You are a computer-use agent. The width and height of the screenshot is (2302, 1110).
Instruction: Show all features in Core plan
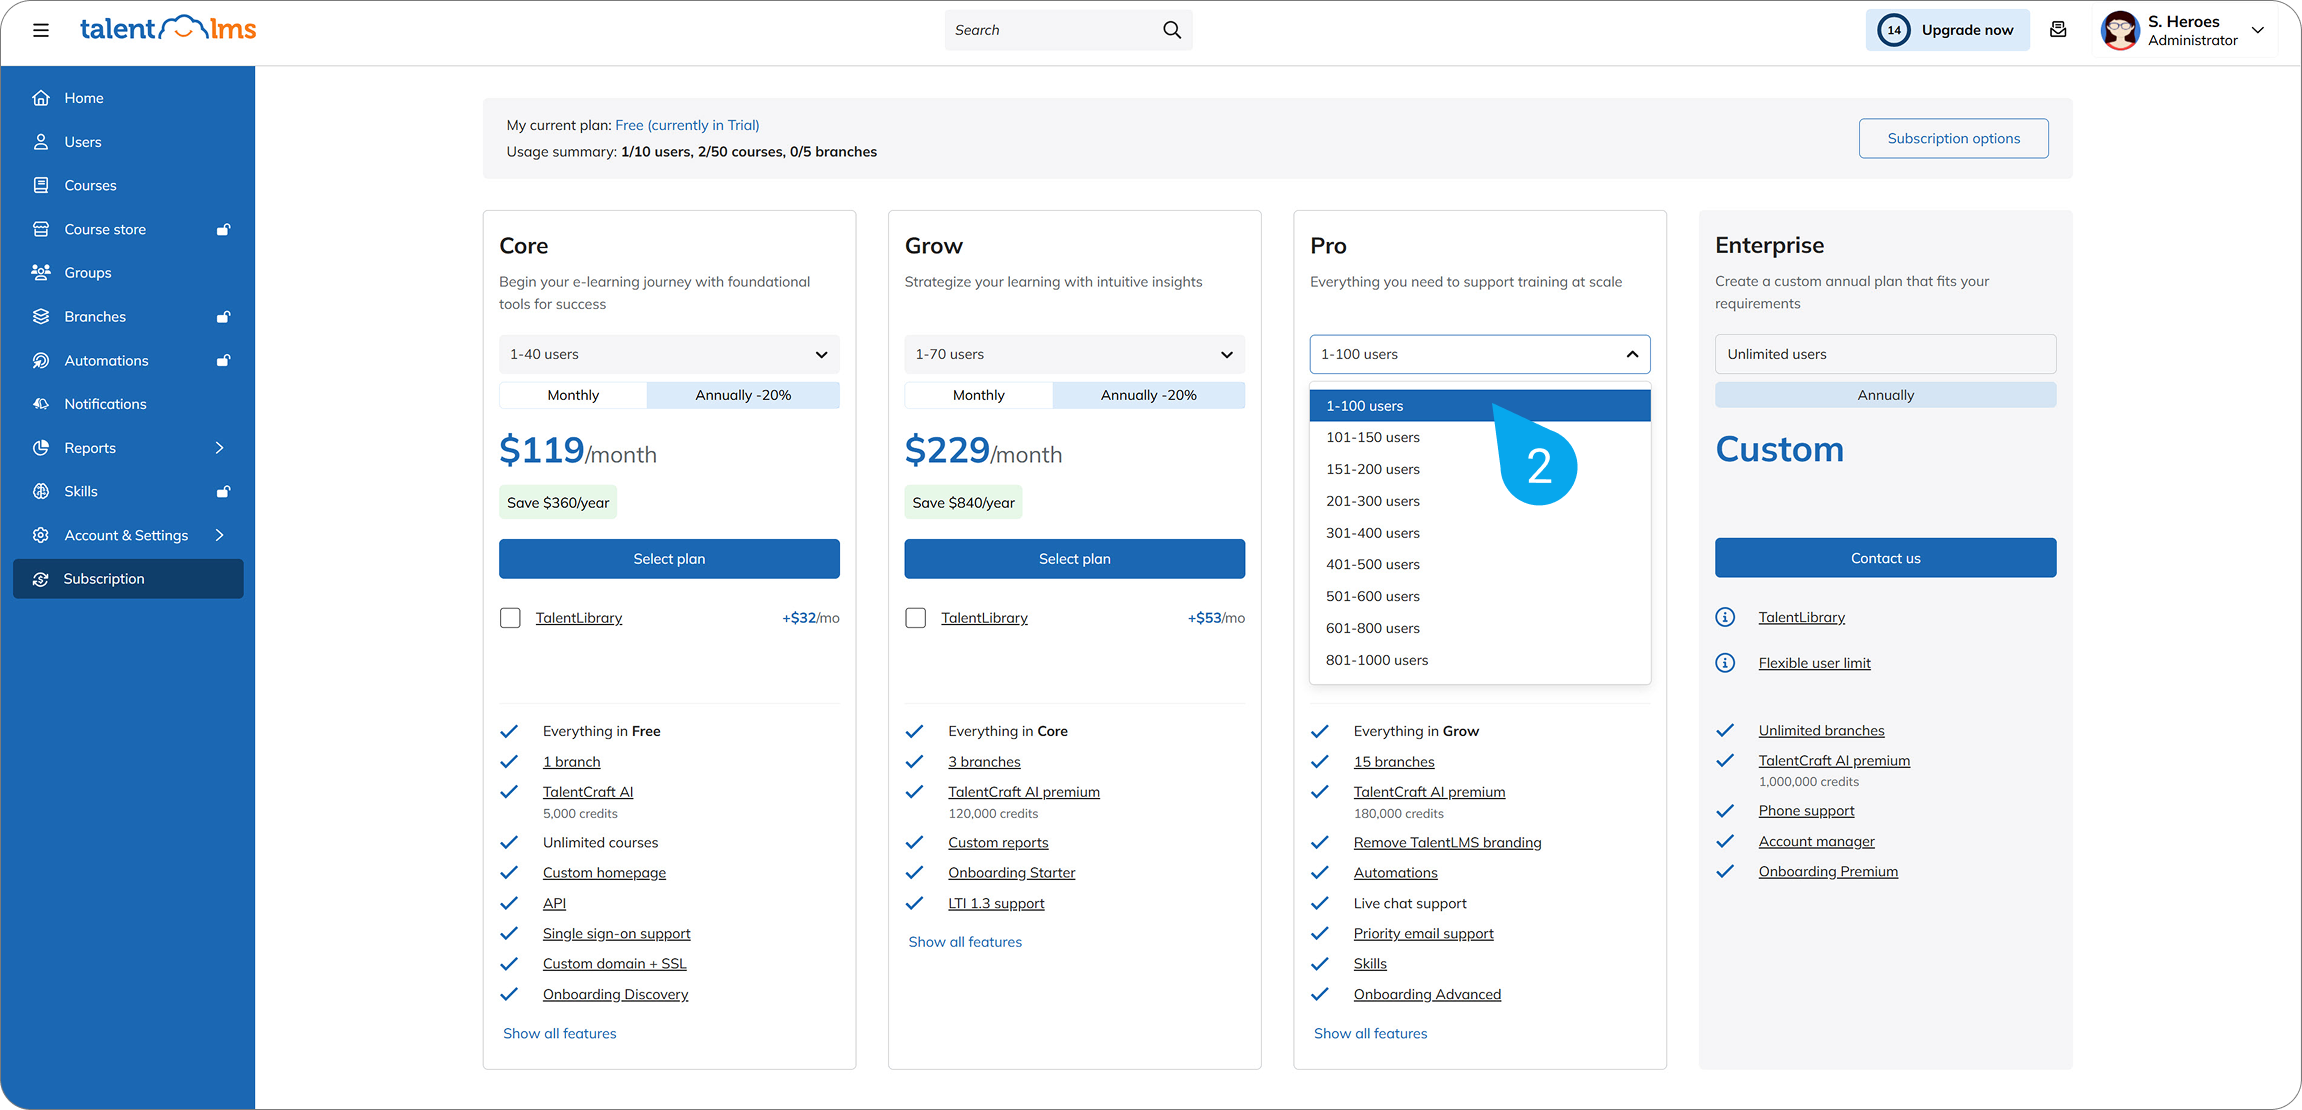(x=560, y=1033)
